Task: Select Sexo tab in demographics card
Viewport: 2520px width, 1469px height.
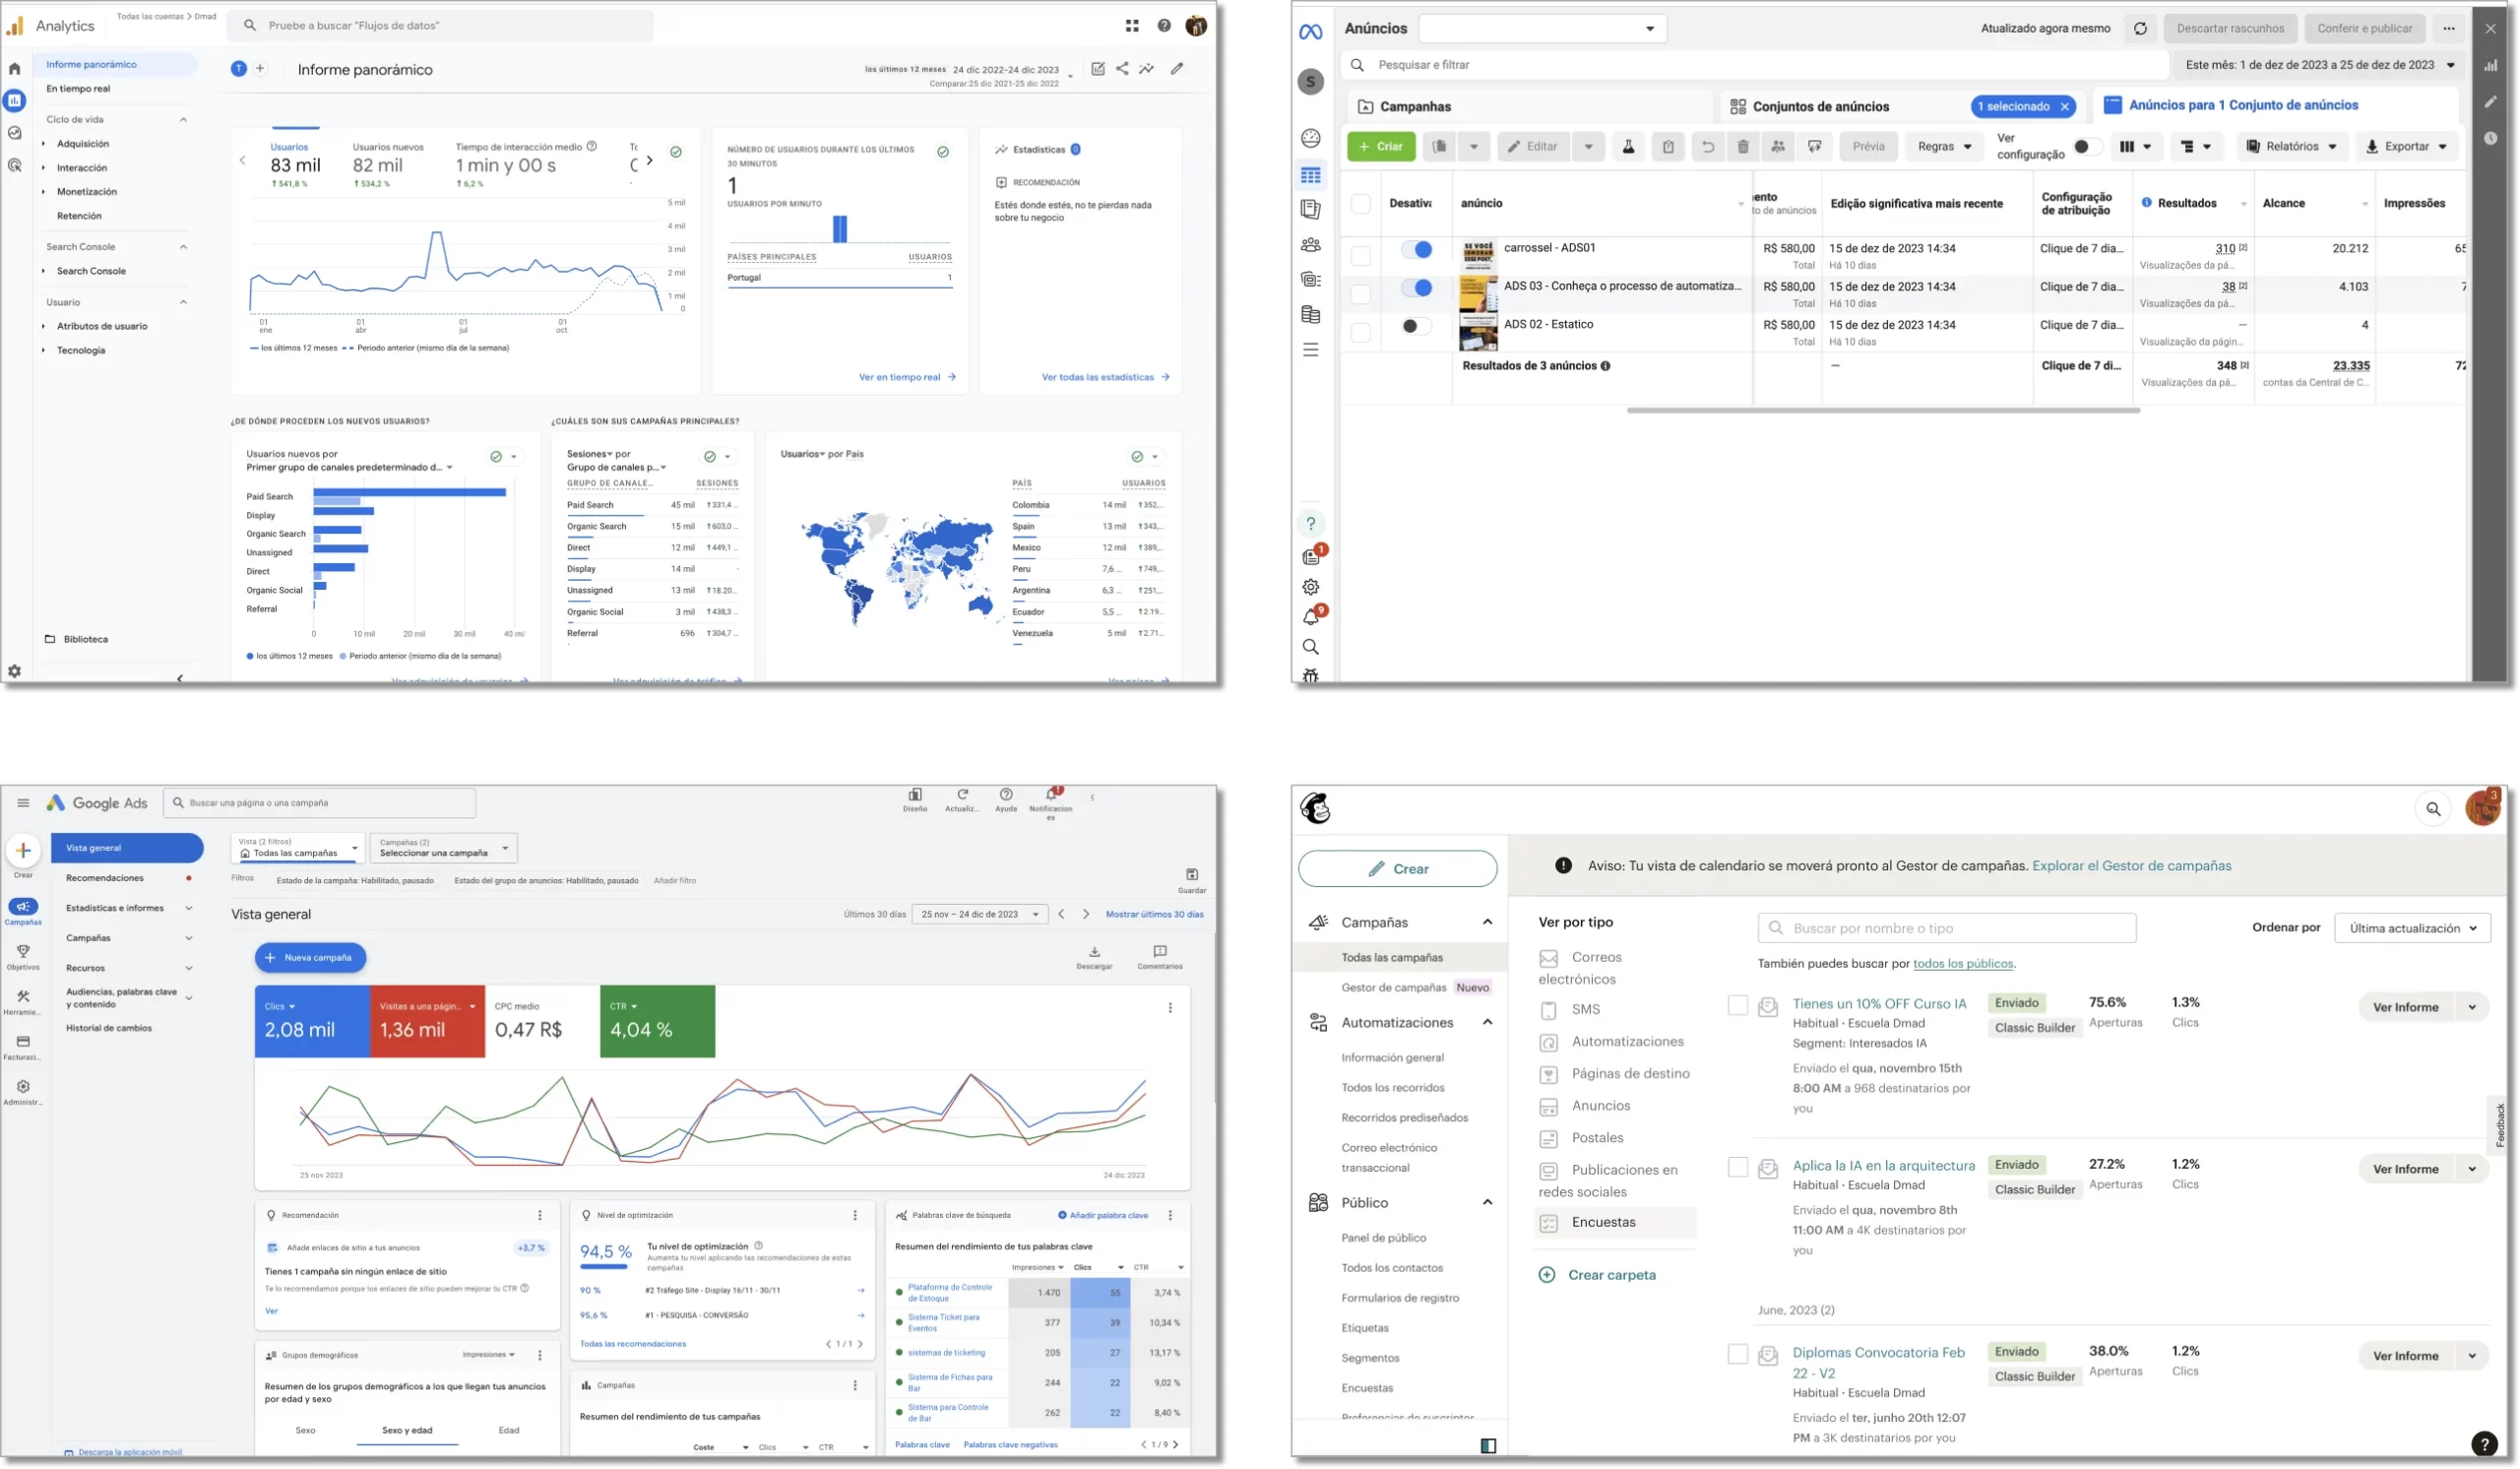Action: point(305,1430)
